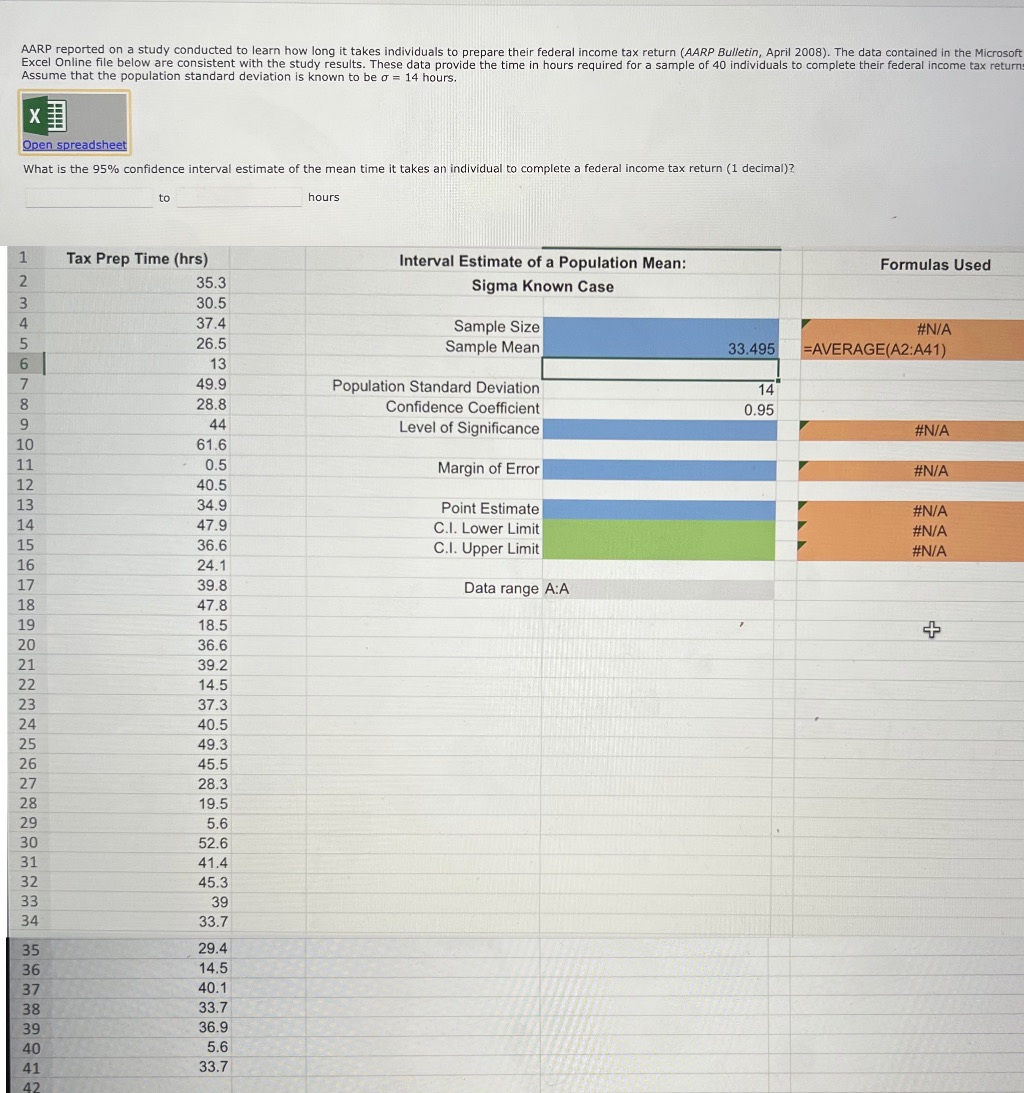Select the 'Interval Estimate of a Population Mean:' title

tap(542, 262)
